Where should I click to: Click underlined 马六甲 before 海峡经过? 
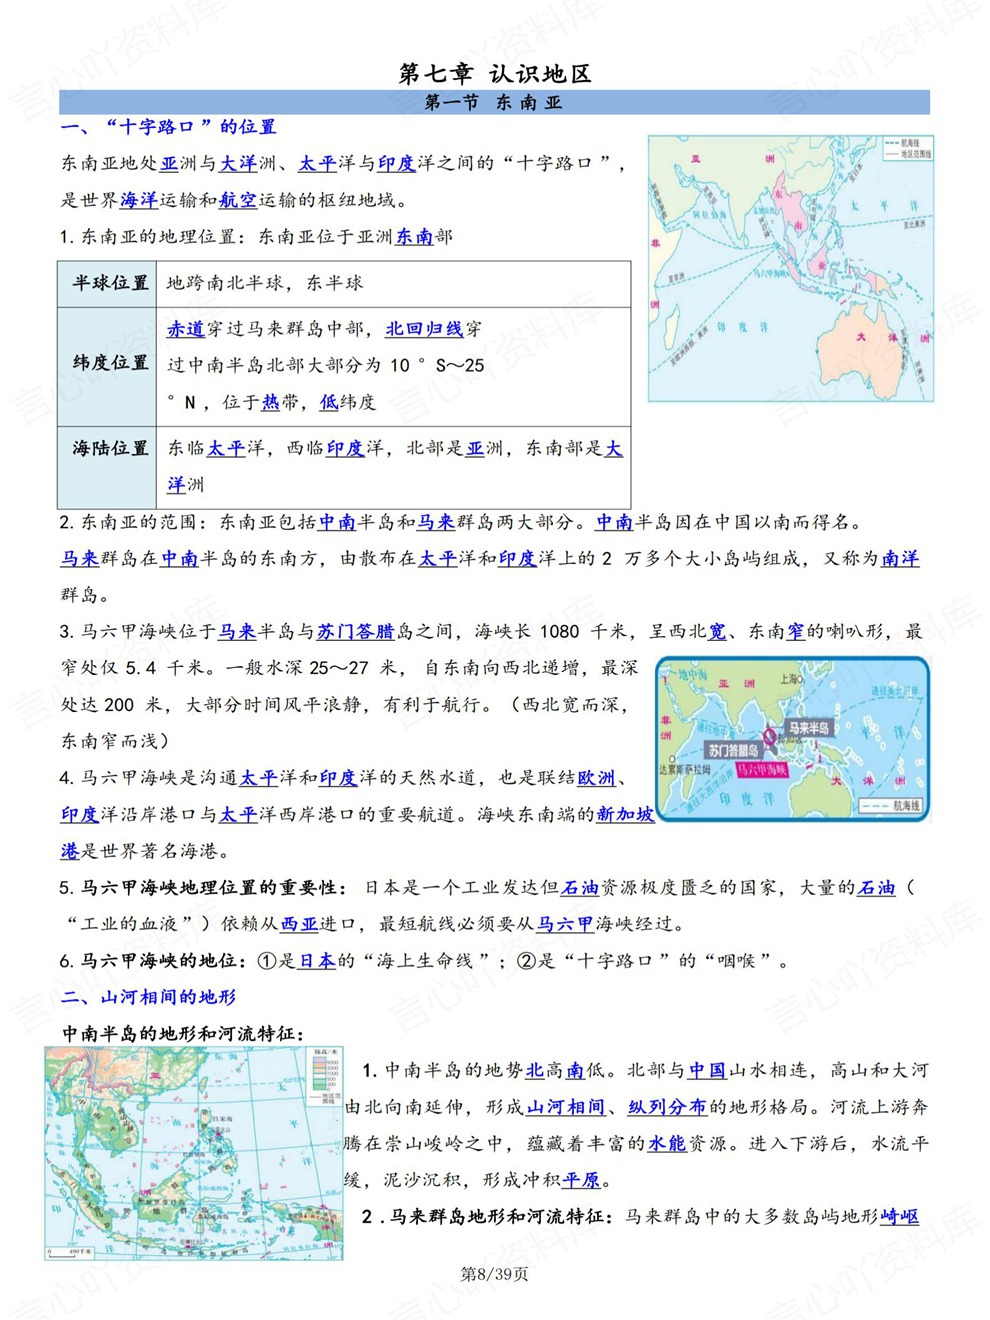[566, 924]
